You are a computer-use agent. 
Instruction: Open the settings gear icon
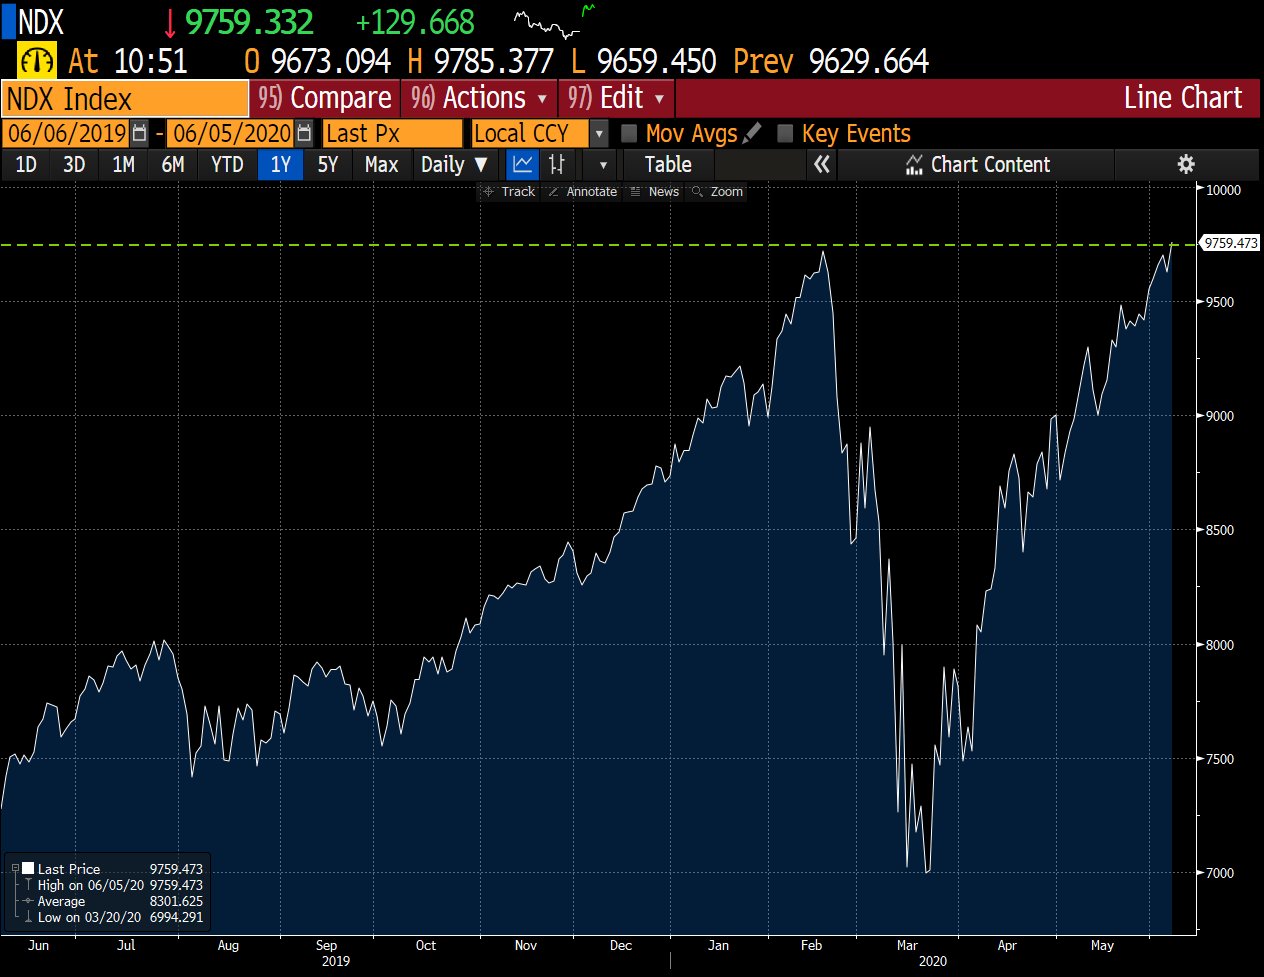[x=1186, y=165]
